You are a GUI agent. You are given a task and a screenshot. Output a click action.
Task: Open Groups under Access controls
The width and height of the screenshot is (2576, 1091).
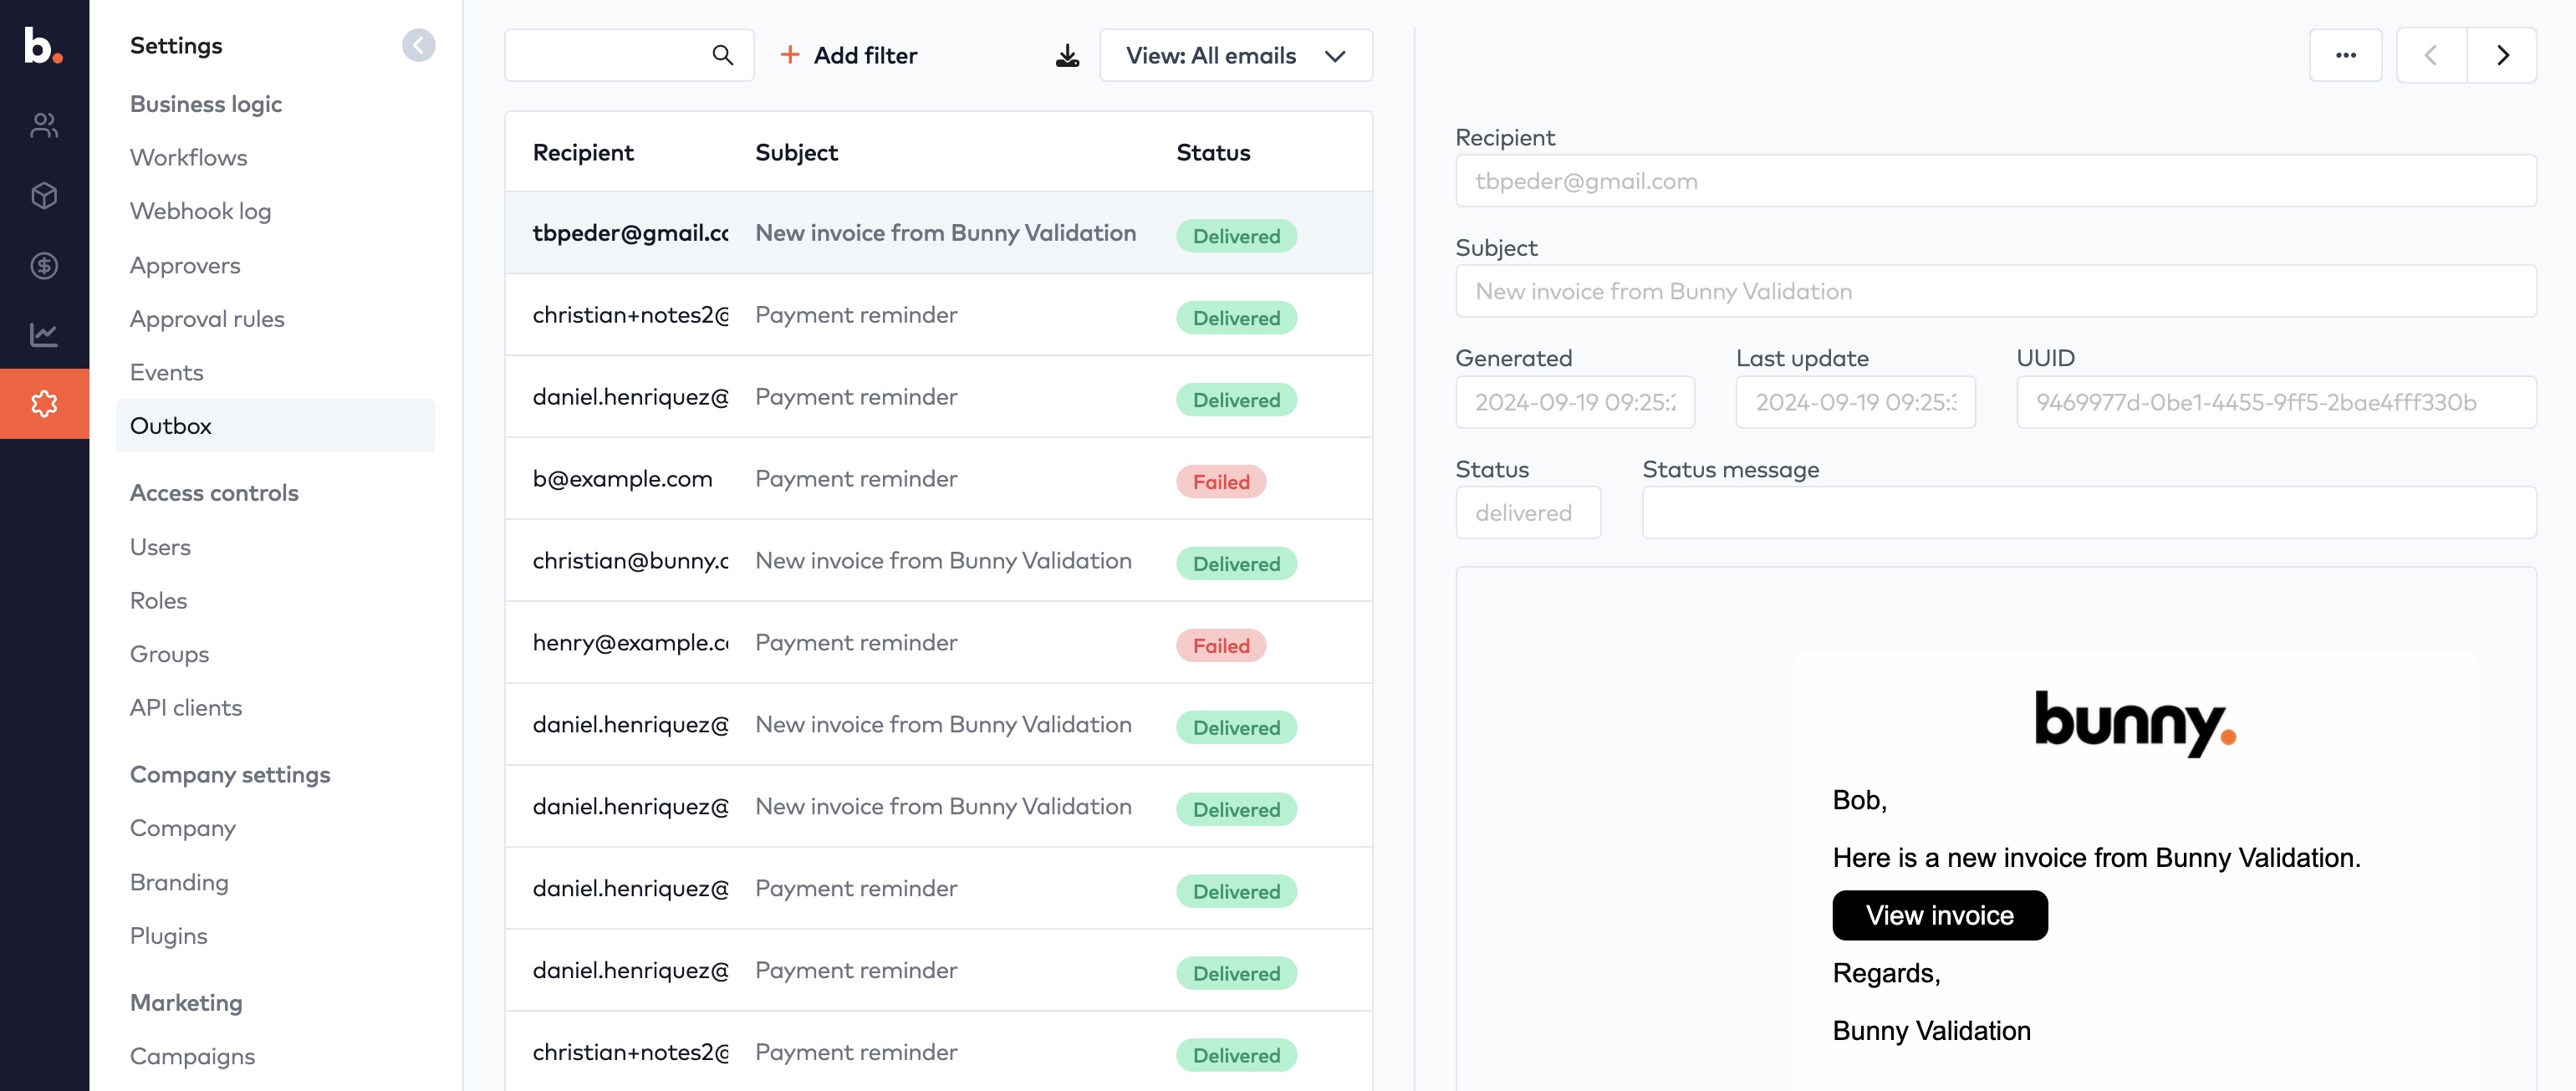pos(170,654)
